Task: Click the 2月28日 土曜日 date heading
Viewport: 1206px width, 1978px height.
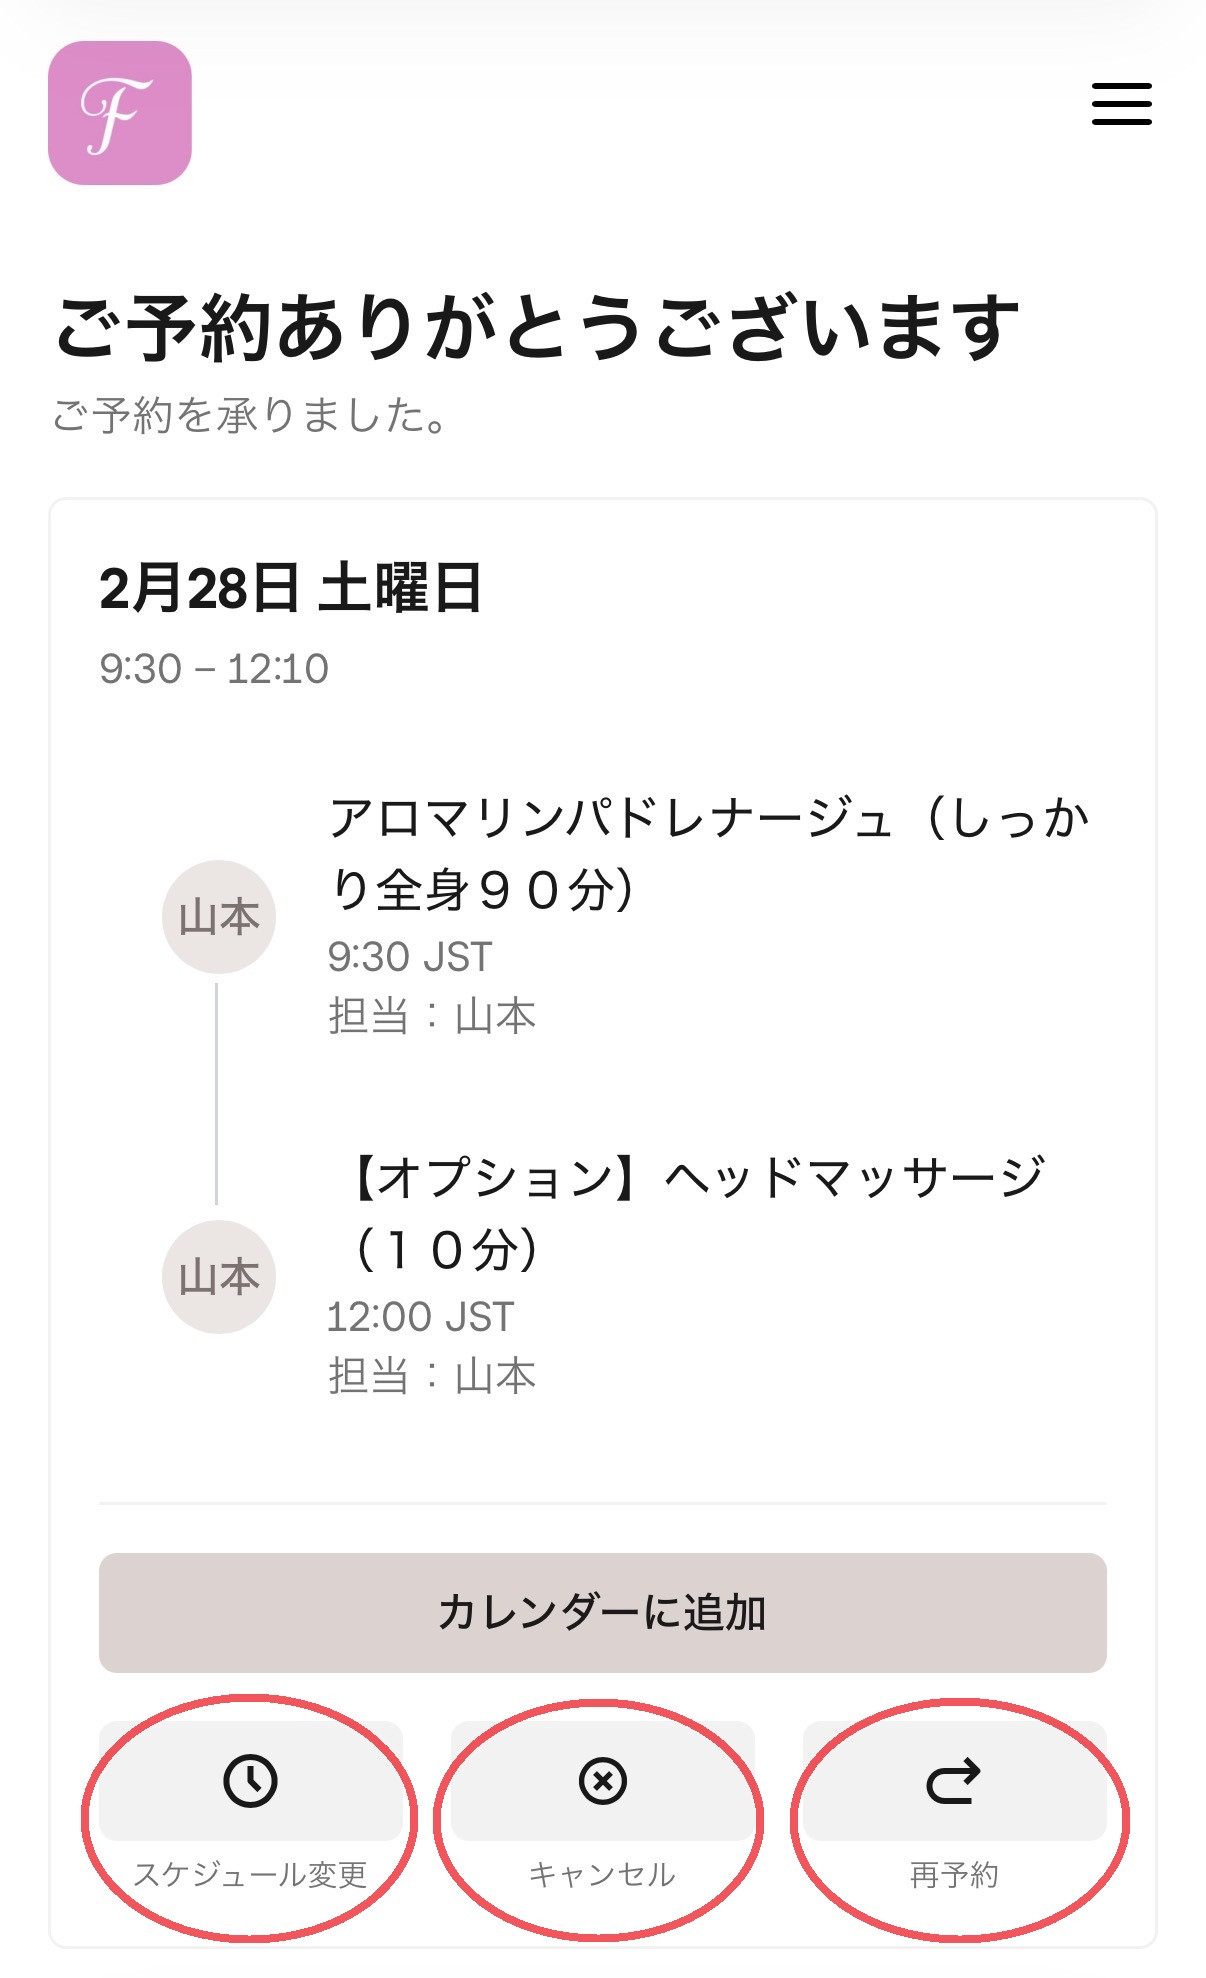Action: pos(291,588)
